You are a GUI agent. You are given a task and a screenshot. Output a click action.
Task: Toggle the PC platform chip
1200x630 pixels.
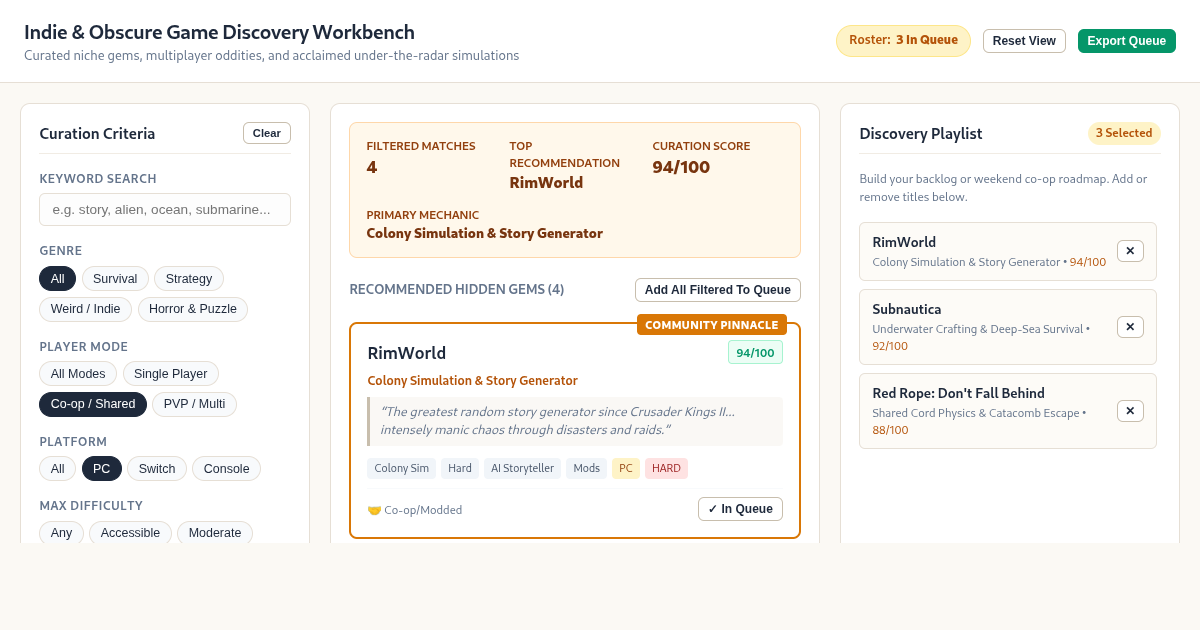click(102, 469)
